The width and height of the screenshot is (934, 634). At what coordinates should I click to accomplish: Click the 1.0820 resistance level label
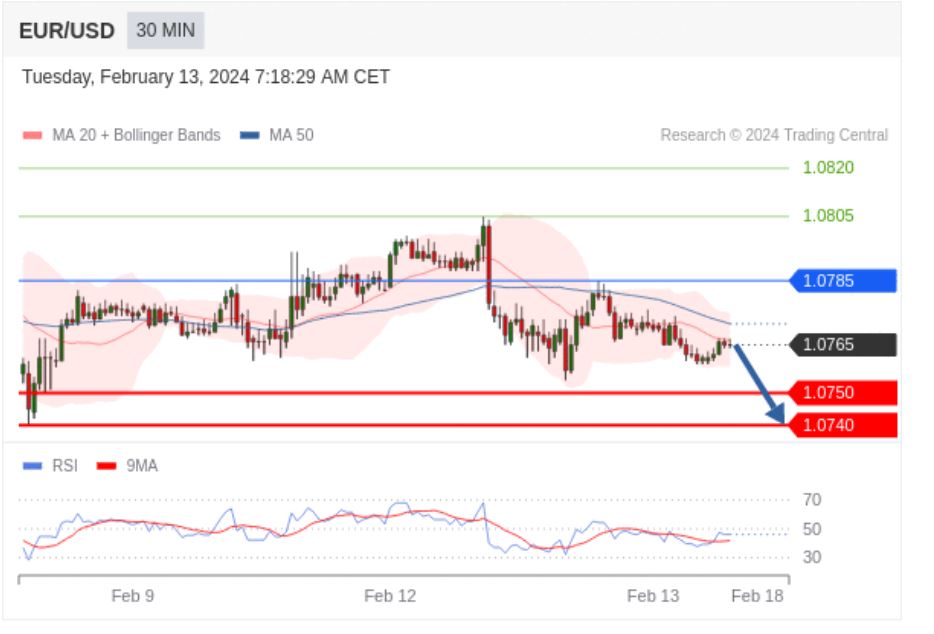828,167
